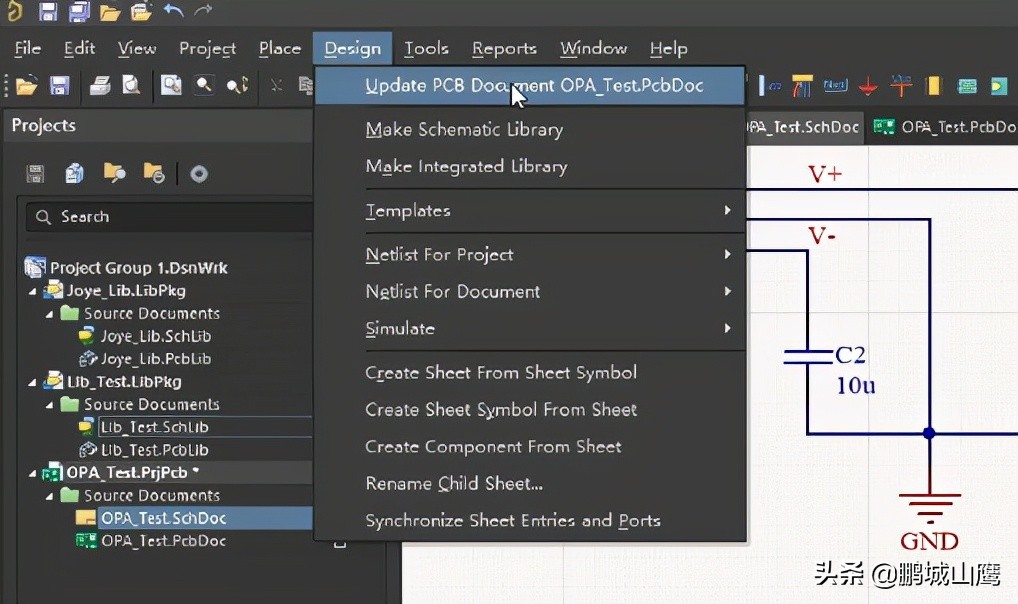Open the Tools menu

click(426, 48)
